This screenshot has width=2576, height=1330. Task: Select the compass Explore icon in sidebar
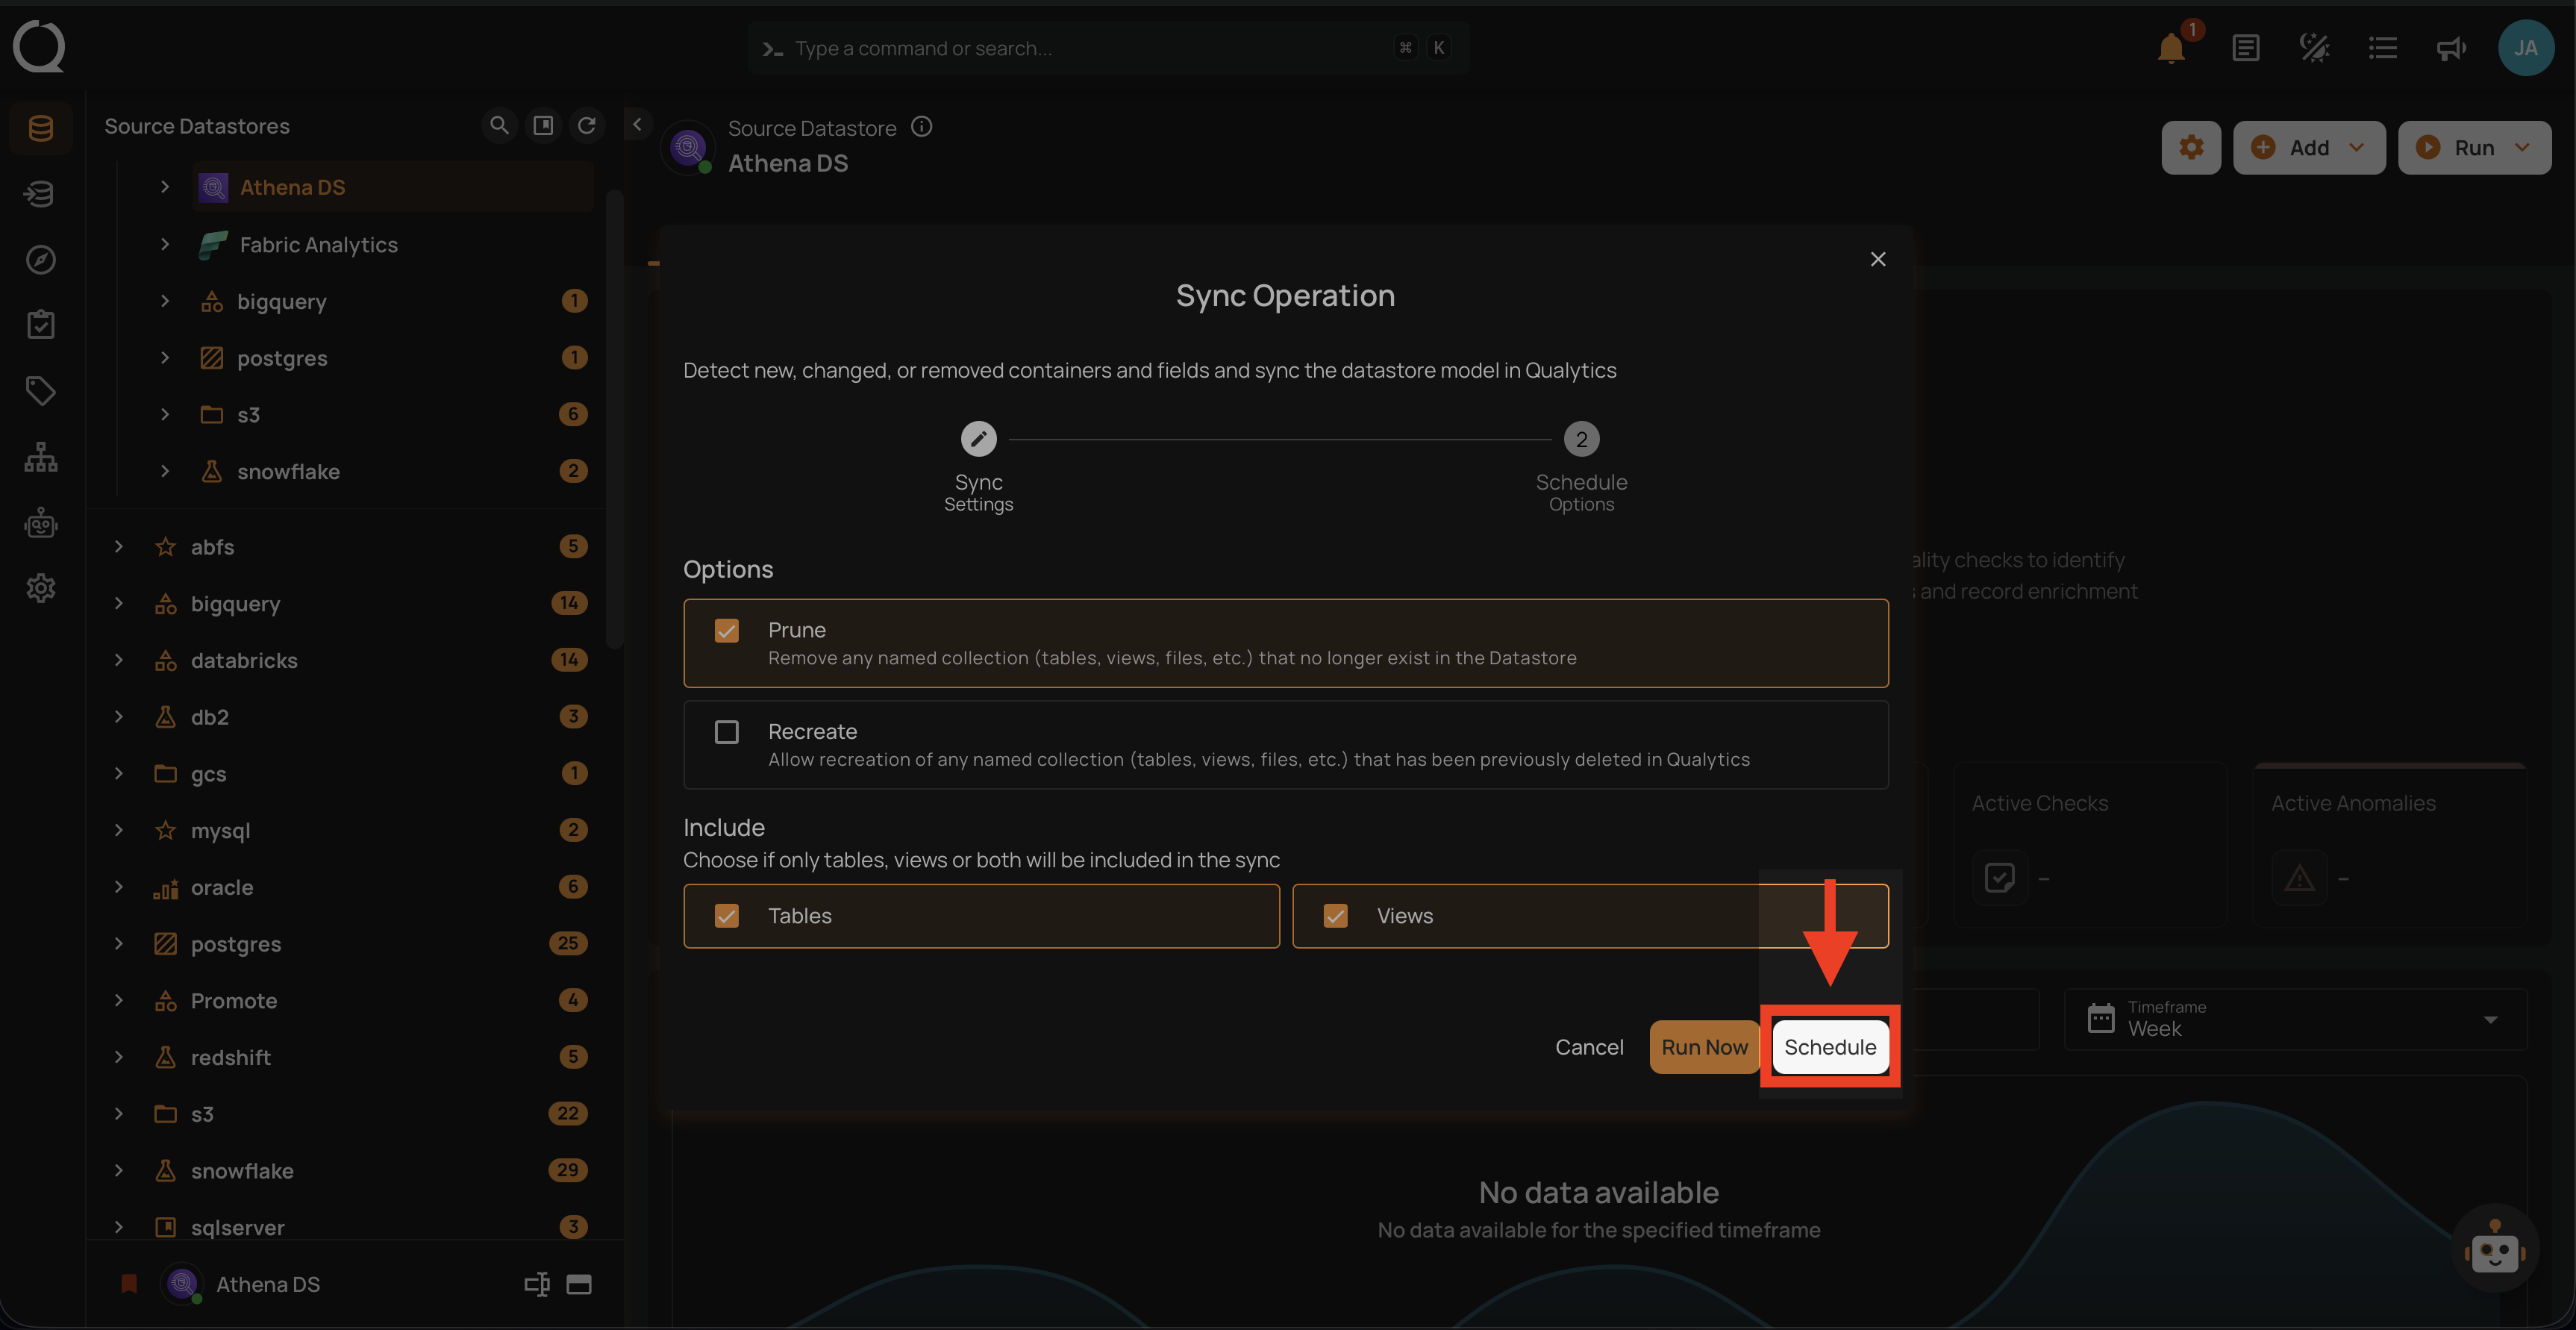click(40, 259)
